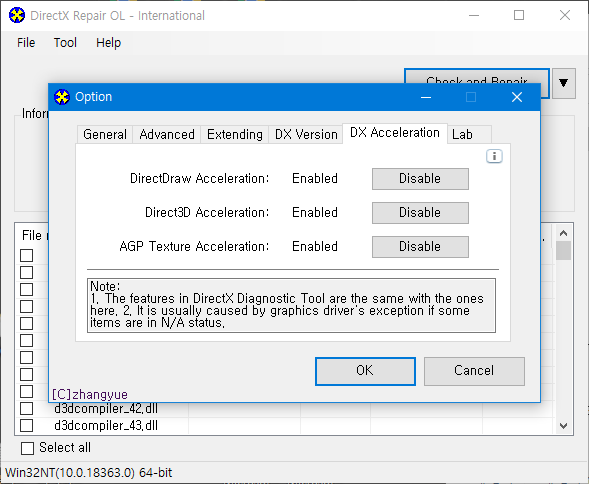Click the DirectX Repair main window icon
Screen dimensions: 589x484
coord(17,15)
